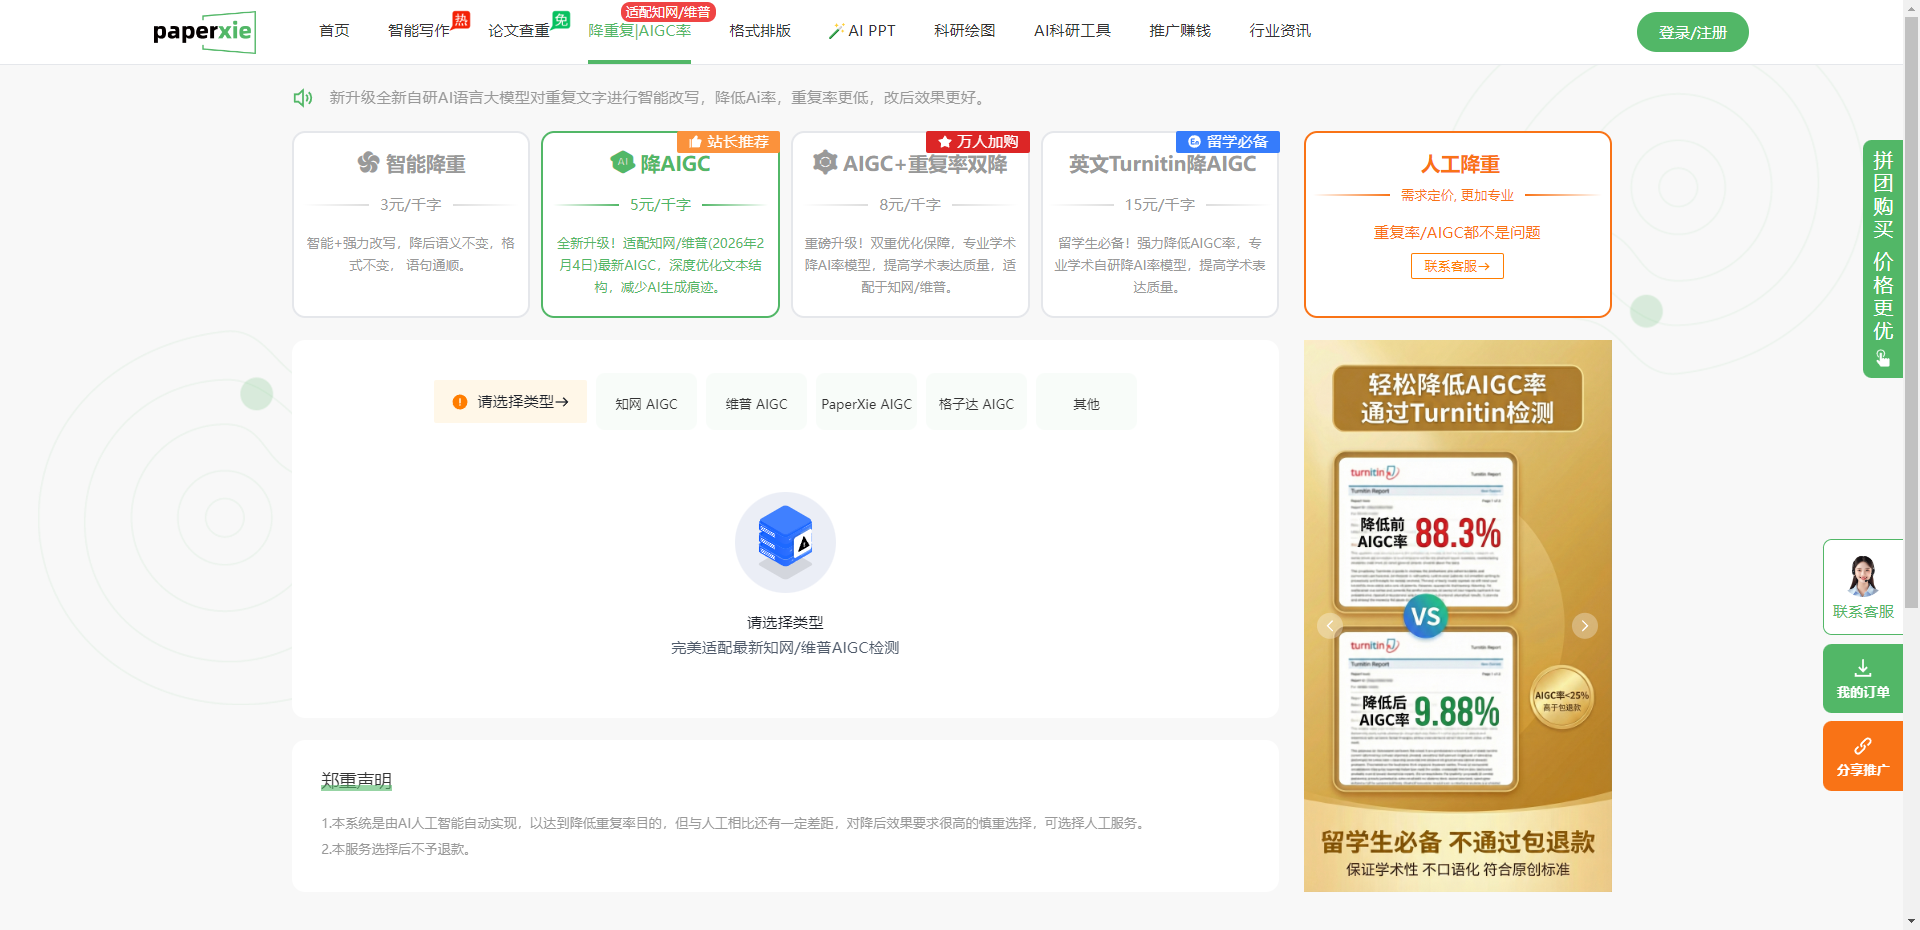Click the scrollbar down arrow
Screen dimensions: 1920x930
point(1911,921)
